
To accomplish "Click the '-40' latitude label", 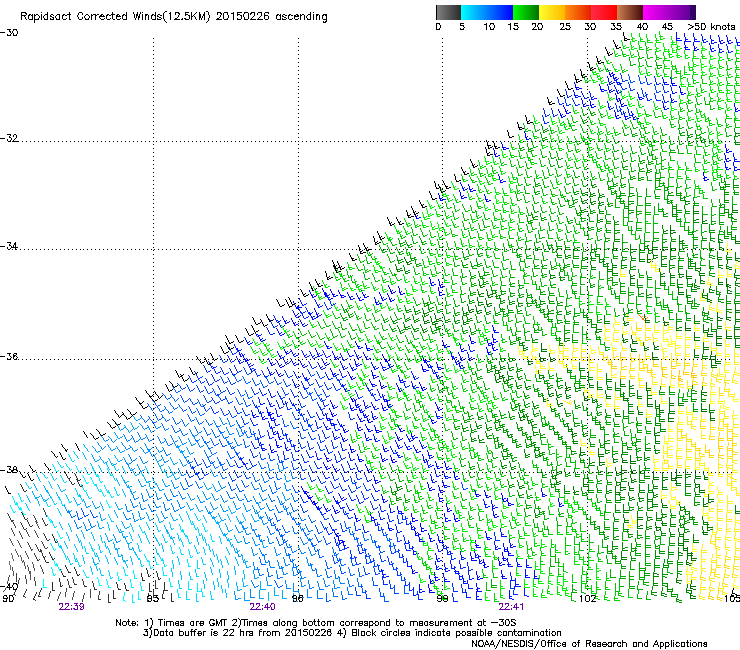I will pos(9,587).
